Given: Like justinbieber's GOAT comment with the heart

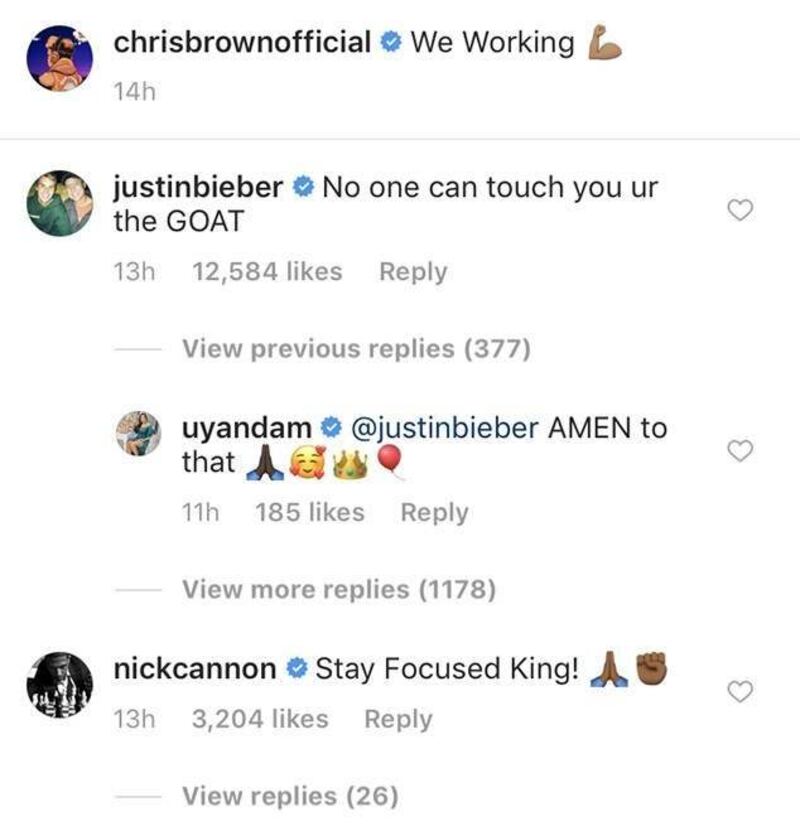Looking at the screenshot, I should [x=740, y=210].
